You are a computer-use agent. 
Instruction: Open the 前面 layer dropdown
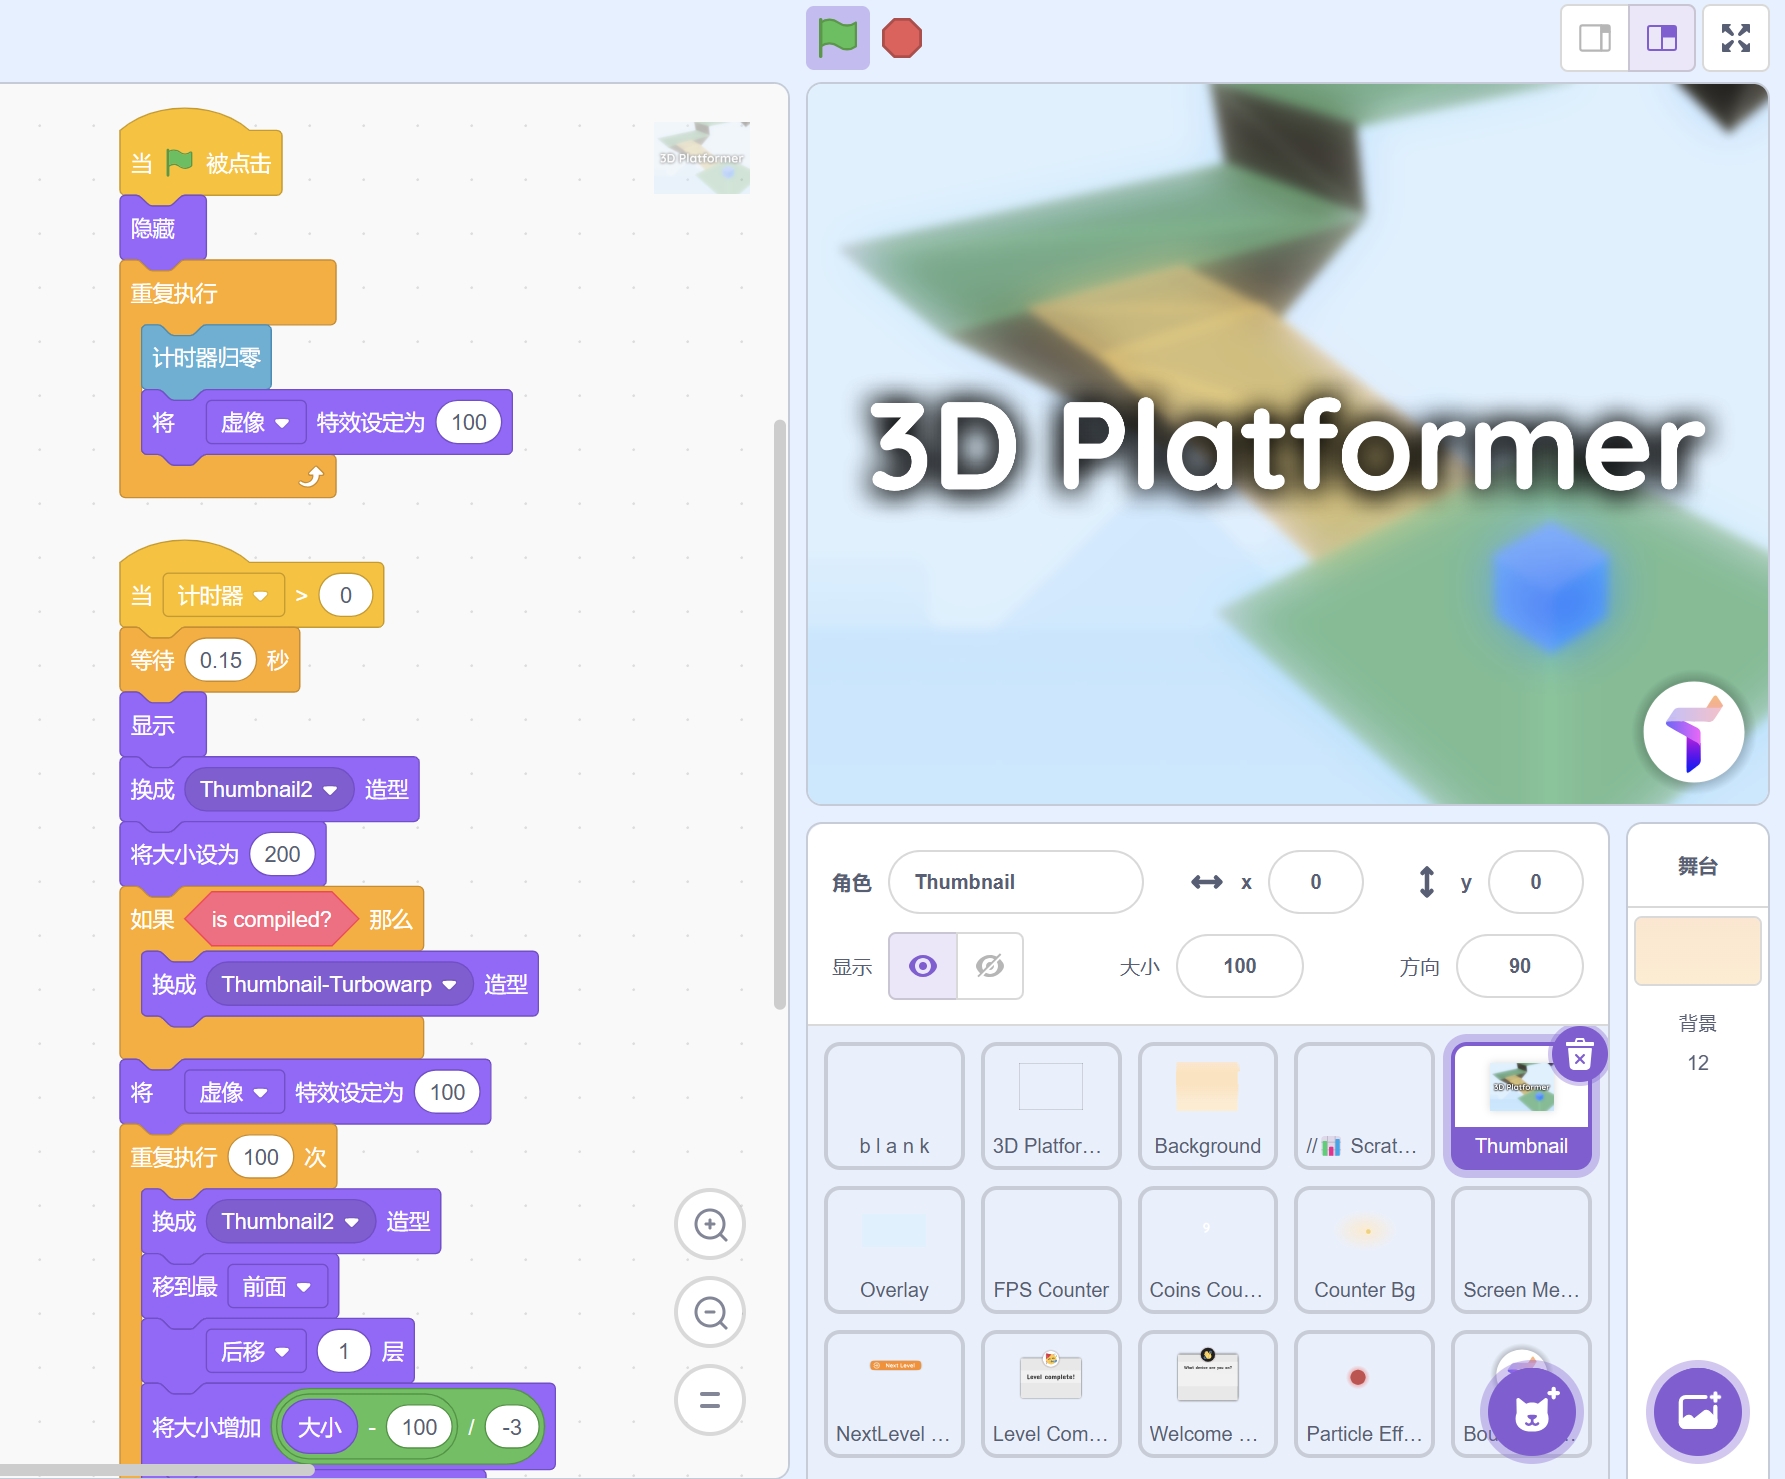(x=304, y=1287)
